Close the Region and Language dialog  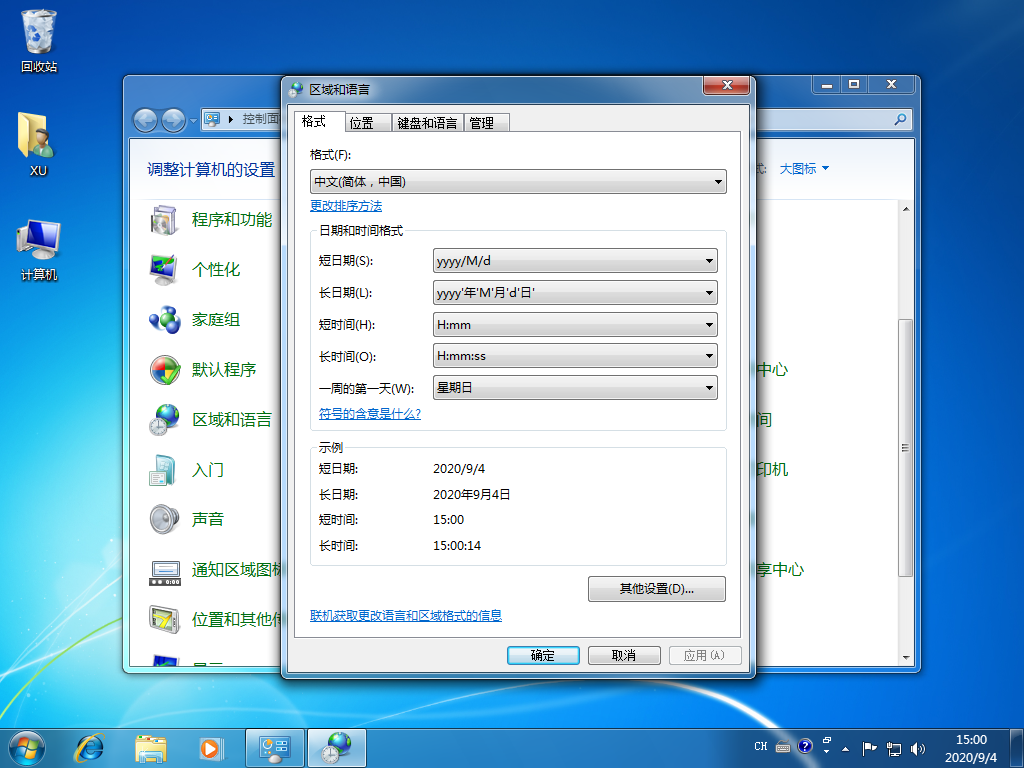(726, 85)
